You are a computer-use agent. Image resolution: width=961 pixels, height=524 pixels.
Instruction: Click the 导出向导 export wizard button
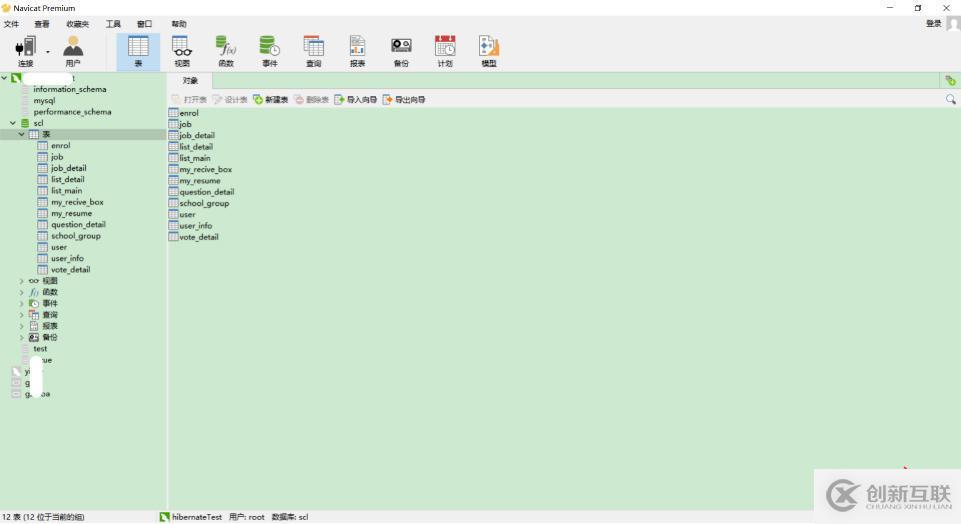coord(404,99)
